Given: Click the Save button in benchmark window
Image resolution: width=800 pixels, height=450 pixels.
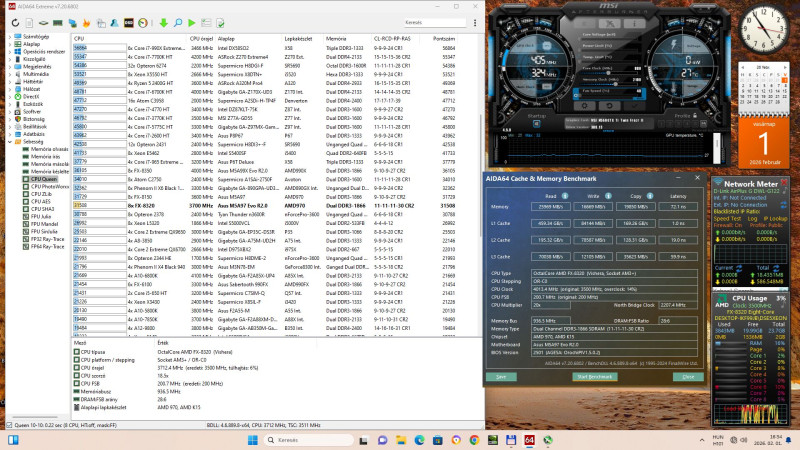Looking at the screenshot, I should [x=501, y=377].
